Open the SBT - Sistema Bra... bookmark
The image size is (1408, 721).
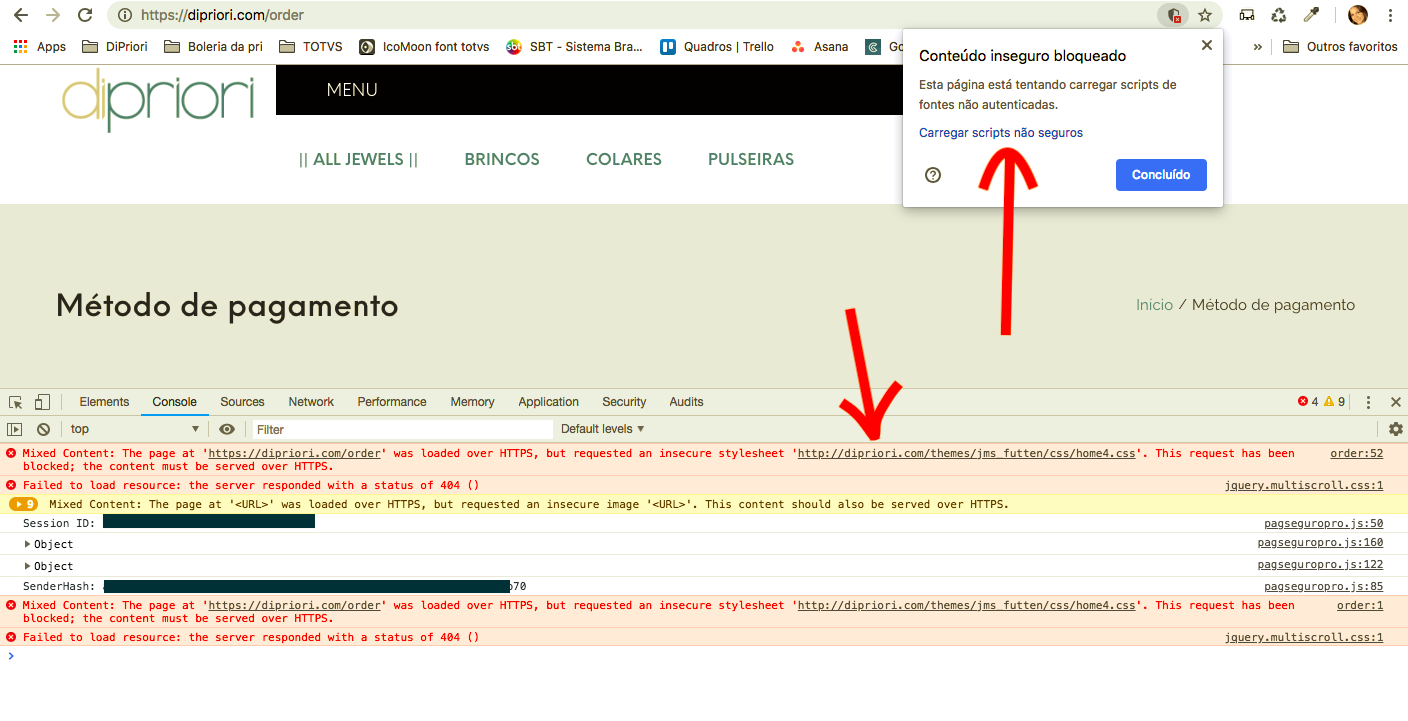tap(574, 46)
